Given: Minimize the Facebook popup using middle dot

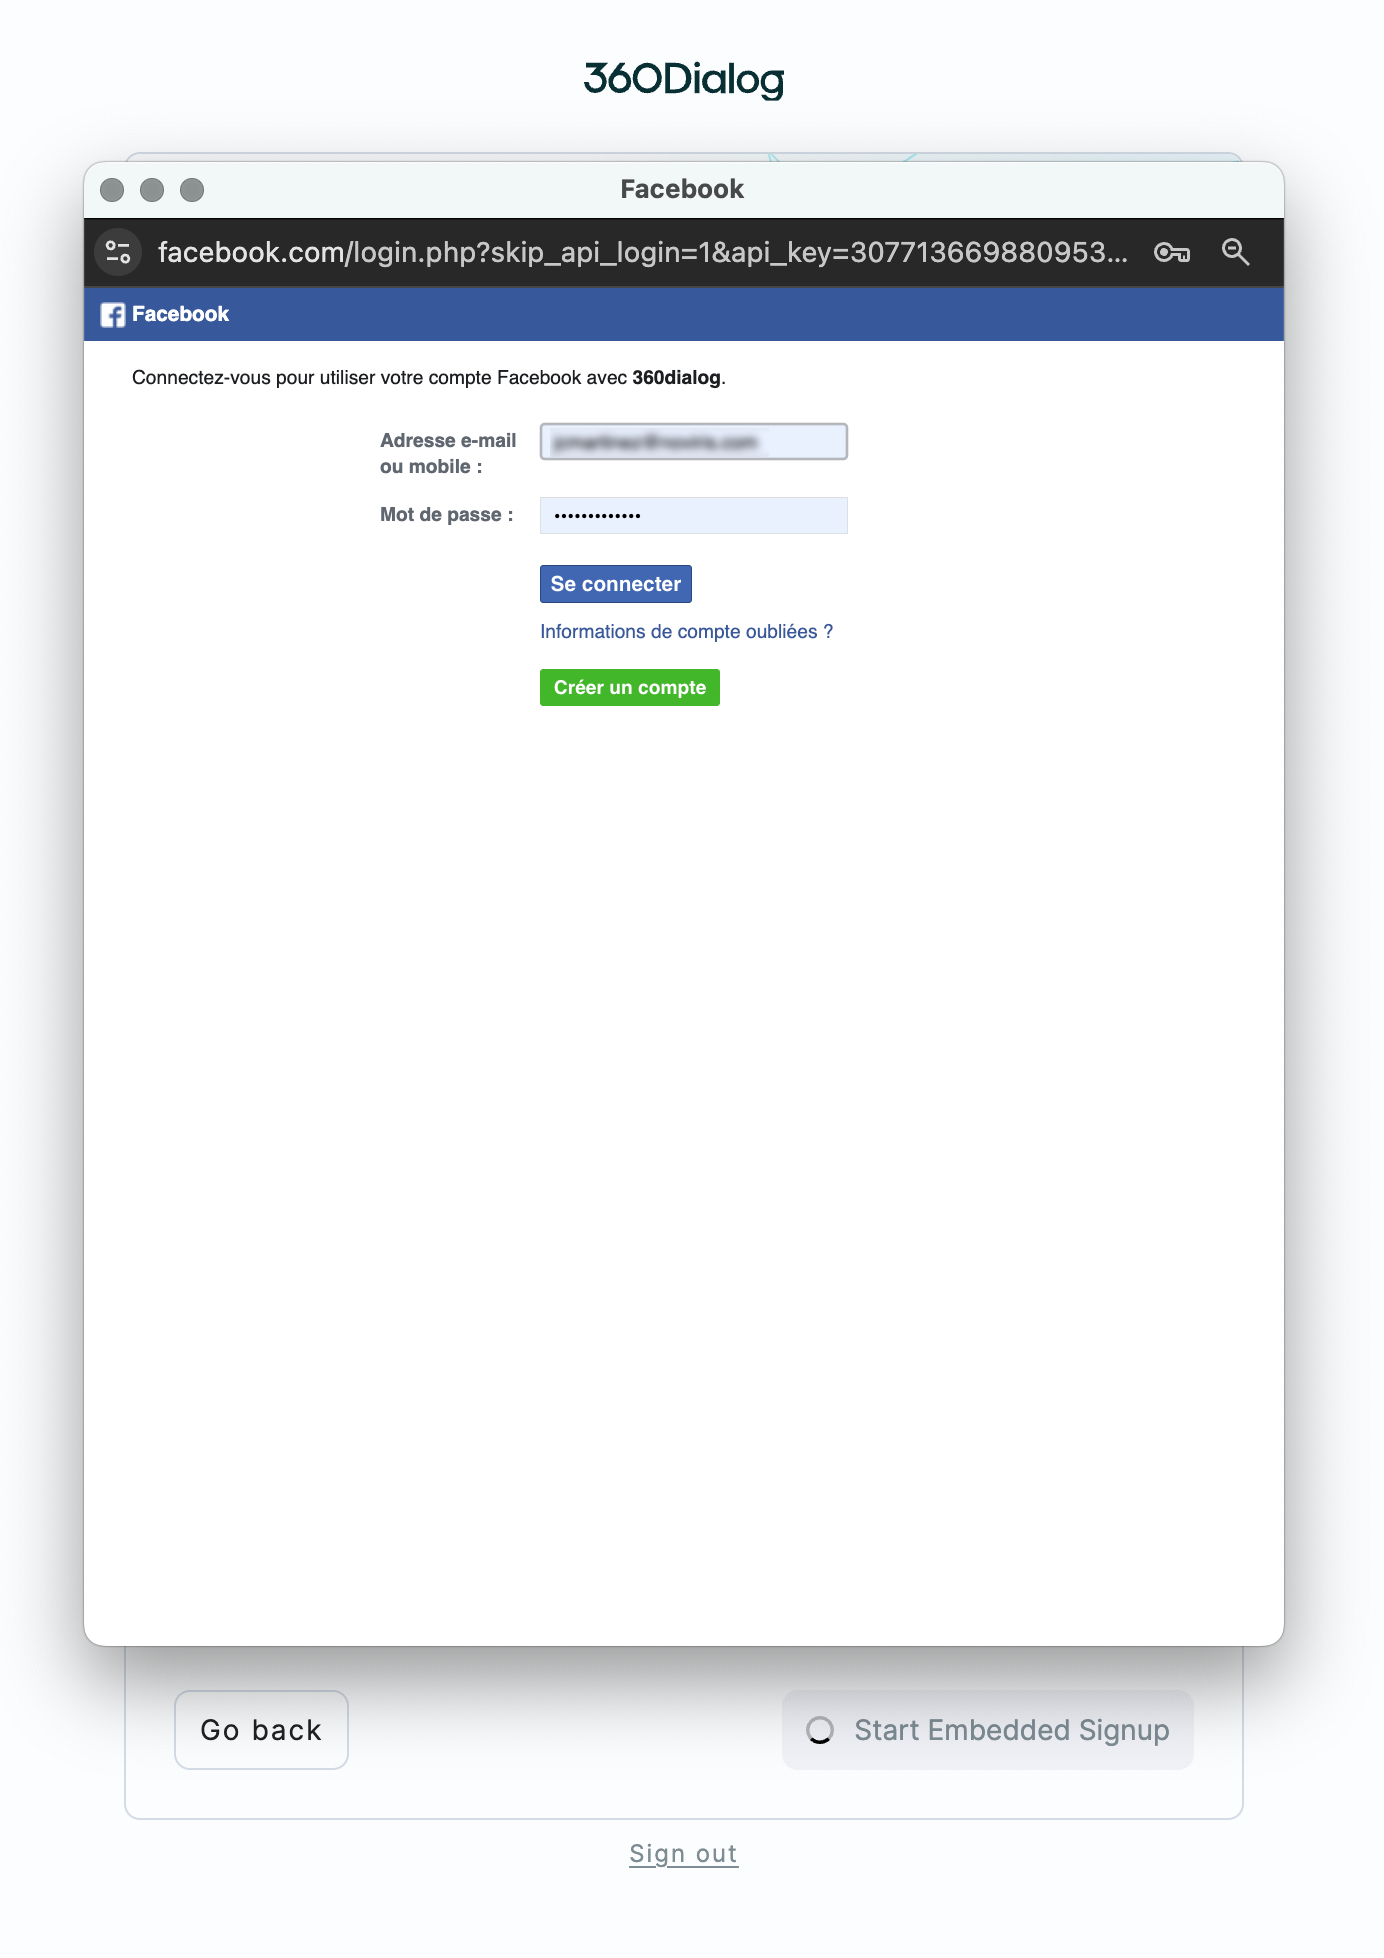Looking at the screenshot, I should pyautogui.click(x=152, y=190).
